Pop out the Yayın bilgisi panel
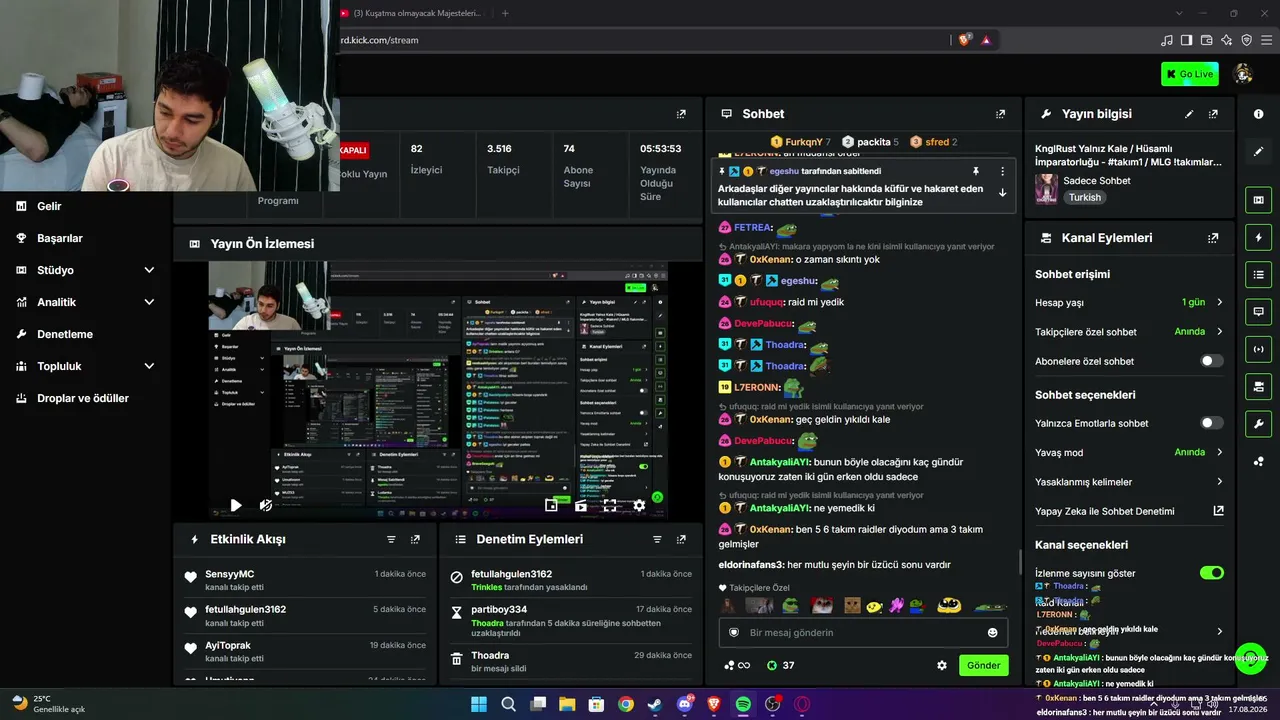The image size is (1280, 720). tap(1213, 114)
